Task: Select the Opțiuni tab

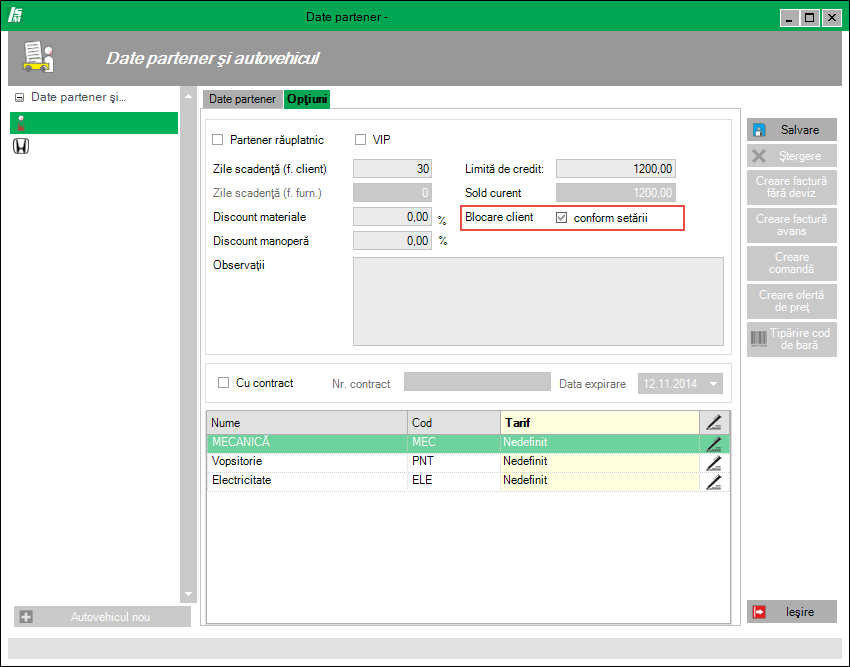Action: pyautogui.click(x=307, y=99)
